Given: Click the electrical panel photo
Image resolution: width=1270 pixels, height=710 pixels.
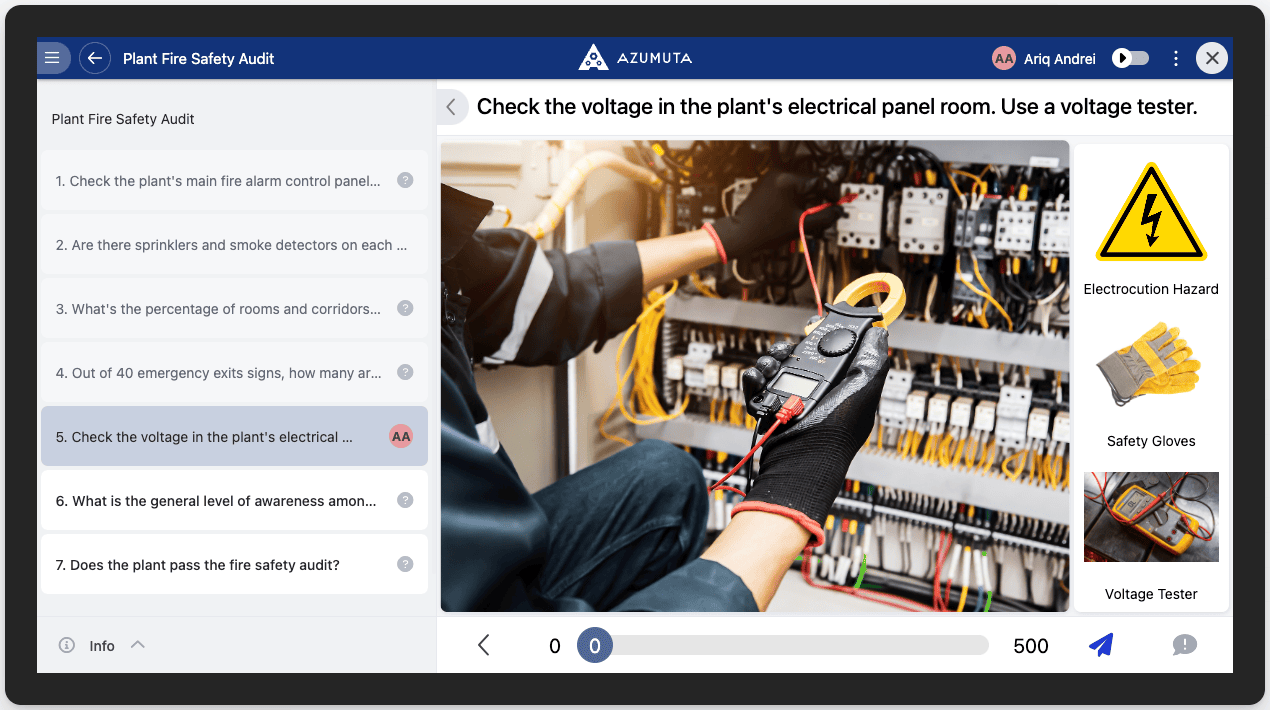Looking at the screenshot, I should pyautogui.click(x=755, y=376).
